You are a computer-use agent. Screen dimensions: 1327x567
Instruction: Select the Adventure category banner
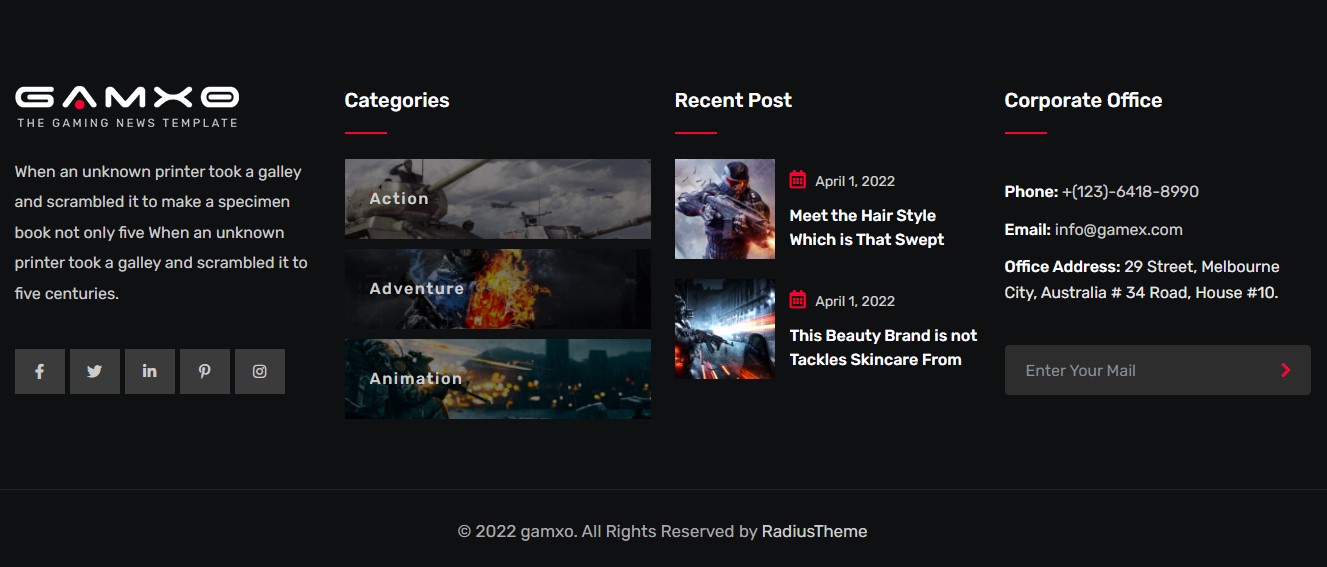(497, 289)
